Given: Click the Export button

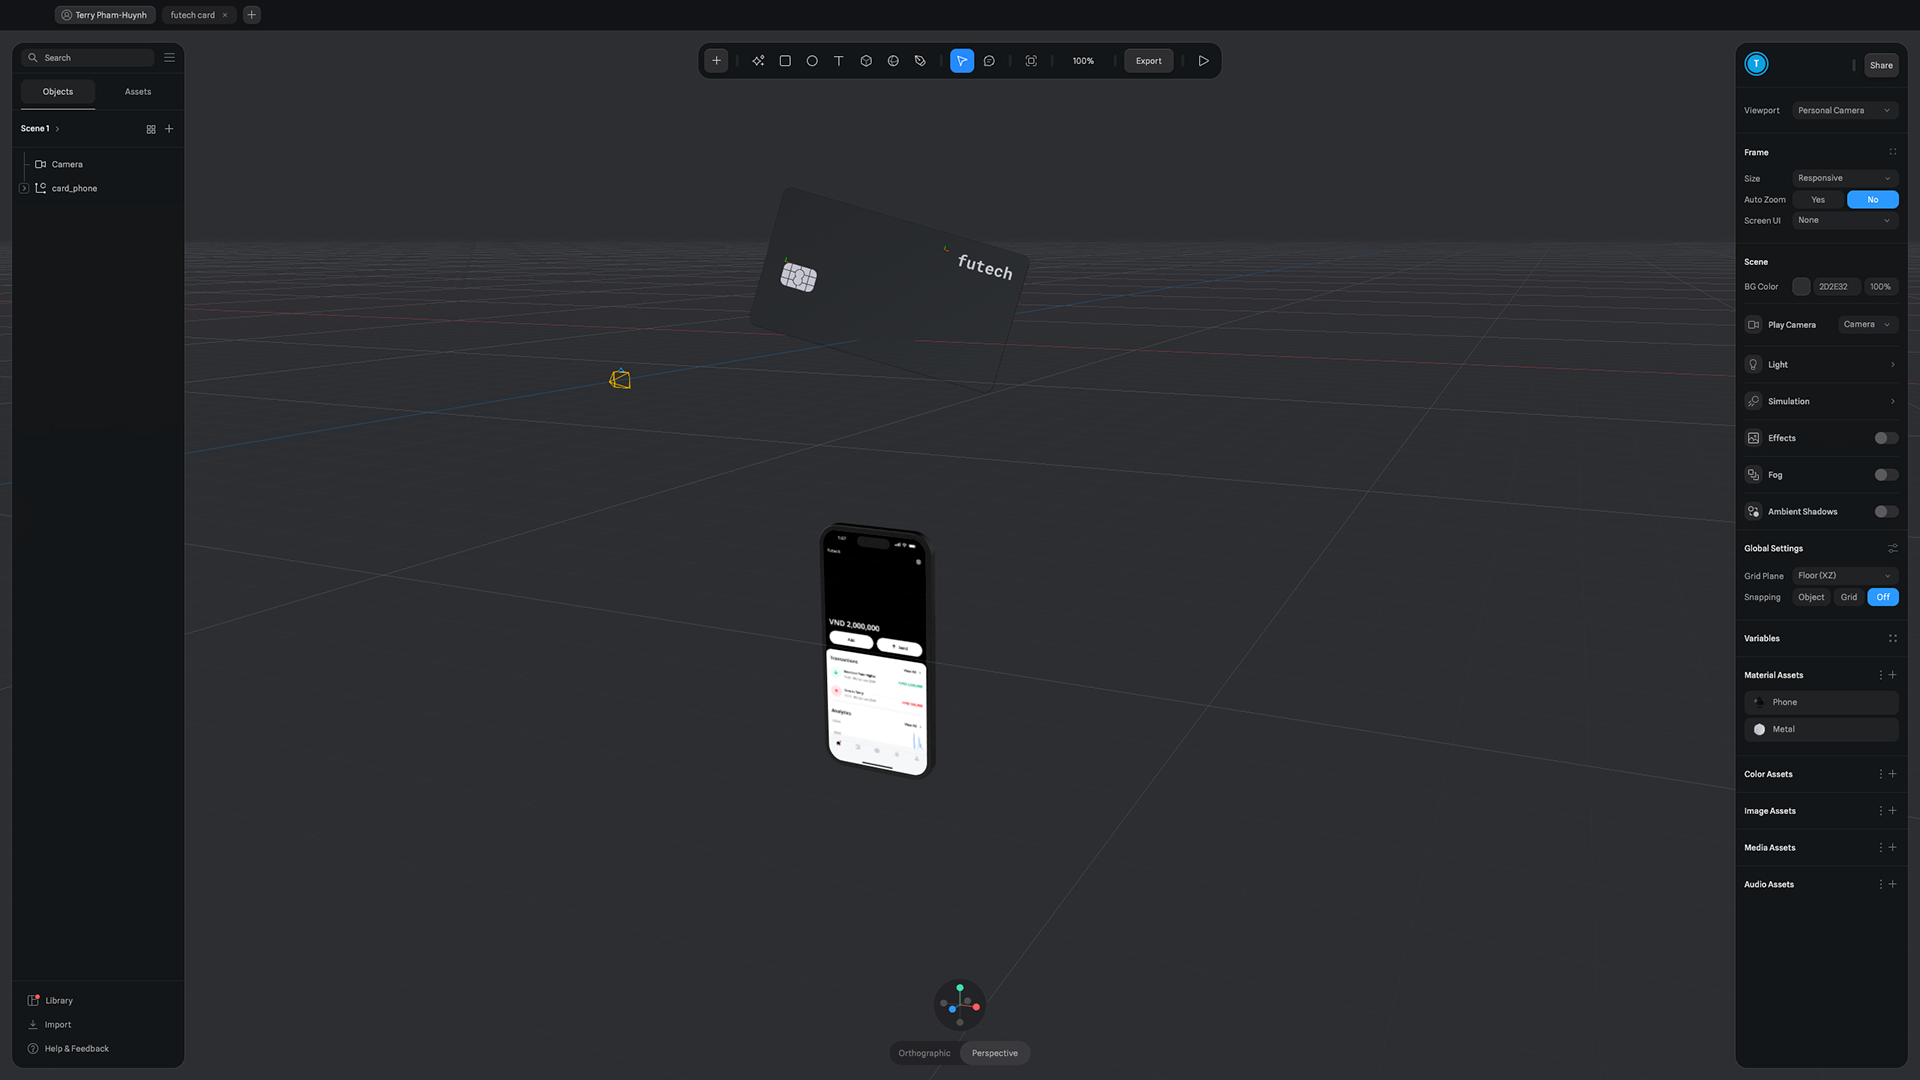Looking at the screenshot, I should coord(1148,61).
